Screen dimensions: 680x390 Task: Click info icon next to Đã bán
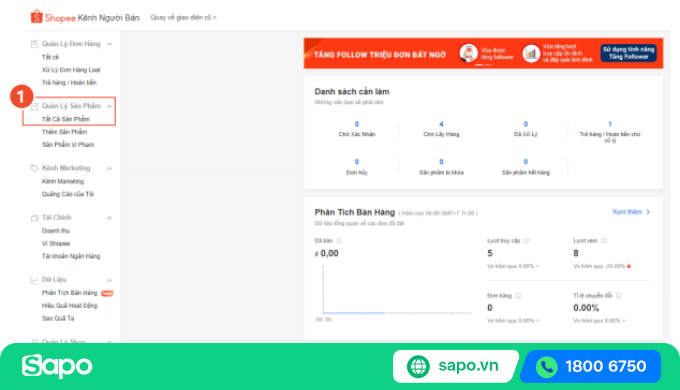[339, 240]
